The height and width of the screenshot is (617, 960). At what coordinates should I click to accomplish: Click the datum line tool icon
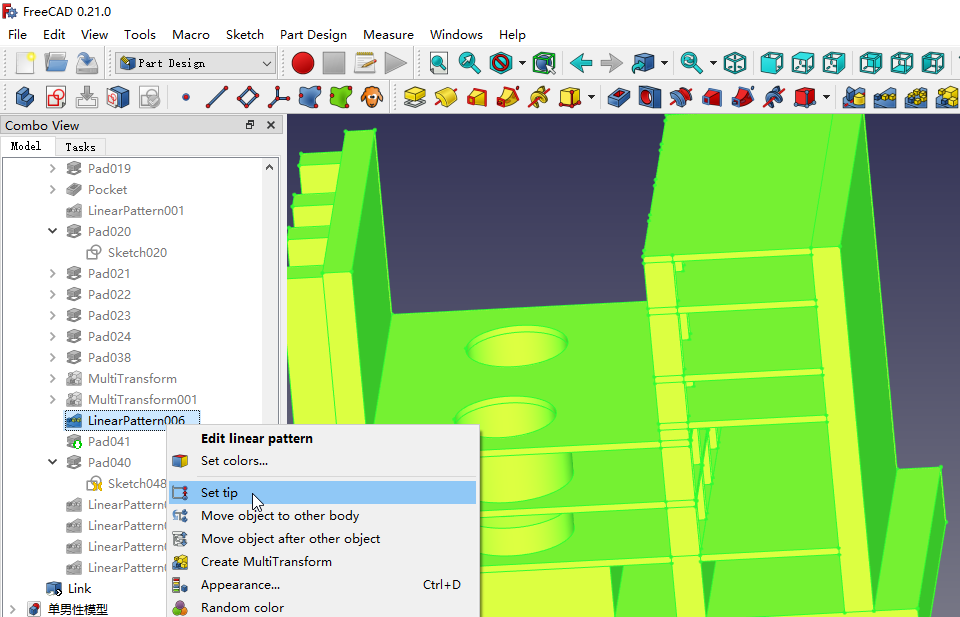pos(217,98)
